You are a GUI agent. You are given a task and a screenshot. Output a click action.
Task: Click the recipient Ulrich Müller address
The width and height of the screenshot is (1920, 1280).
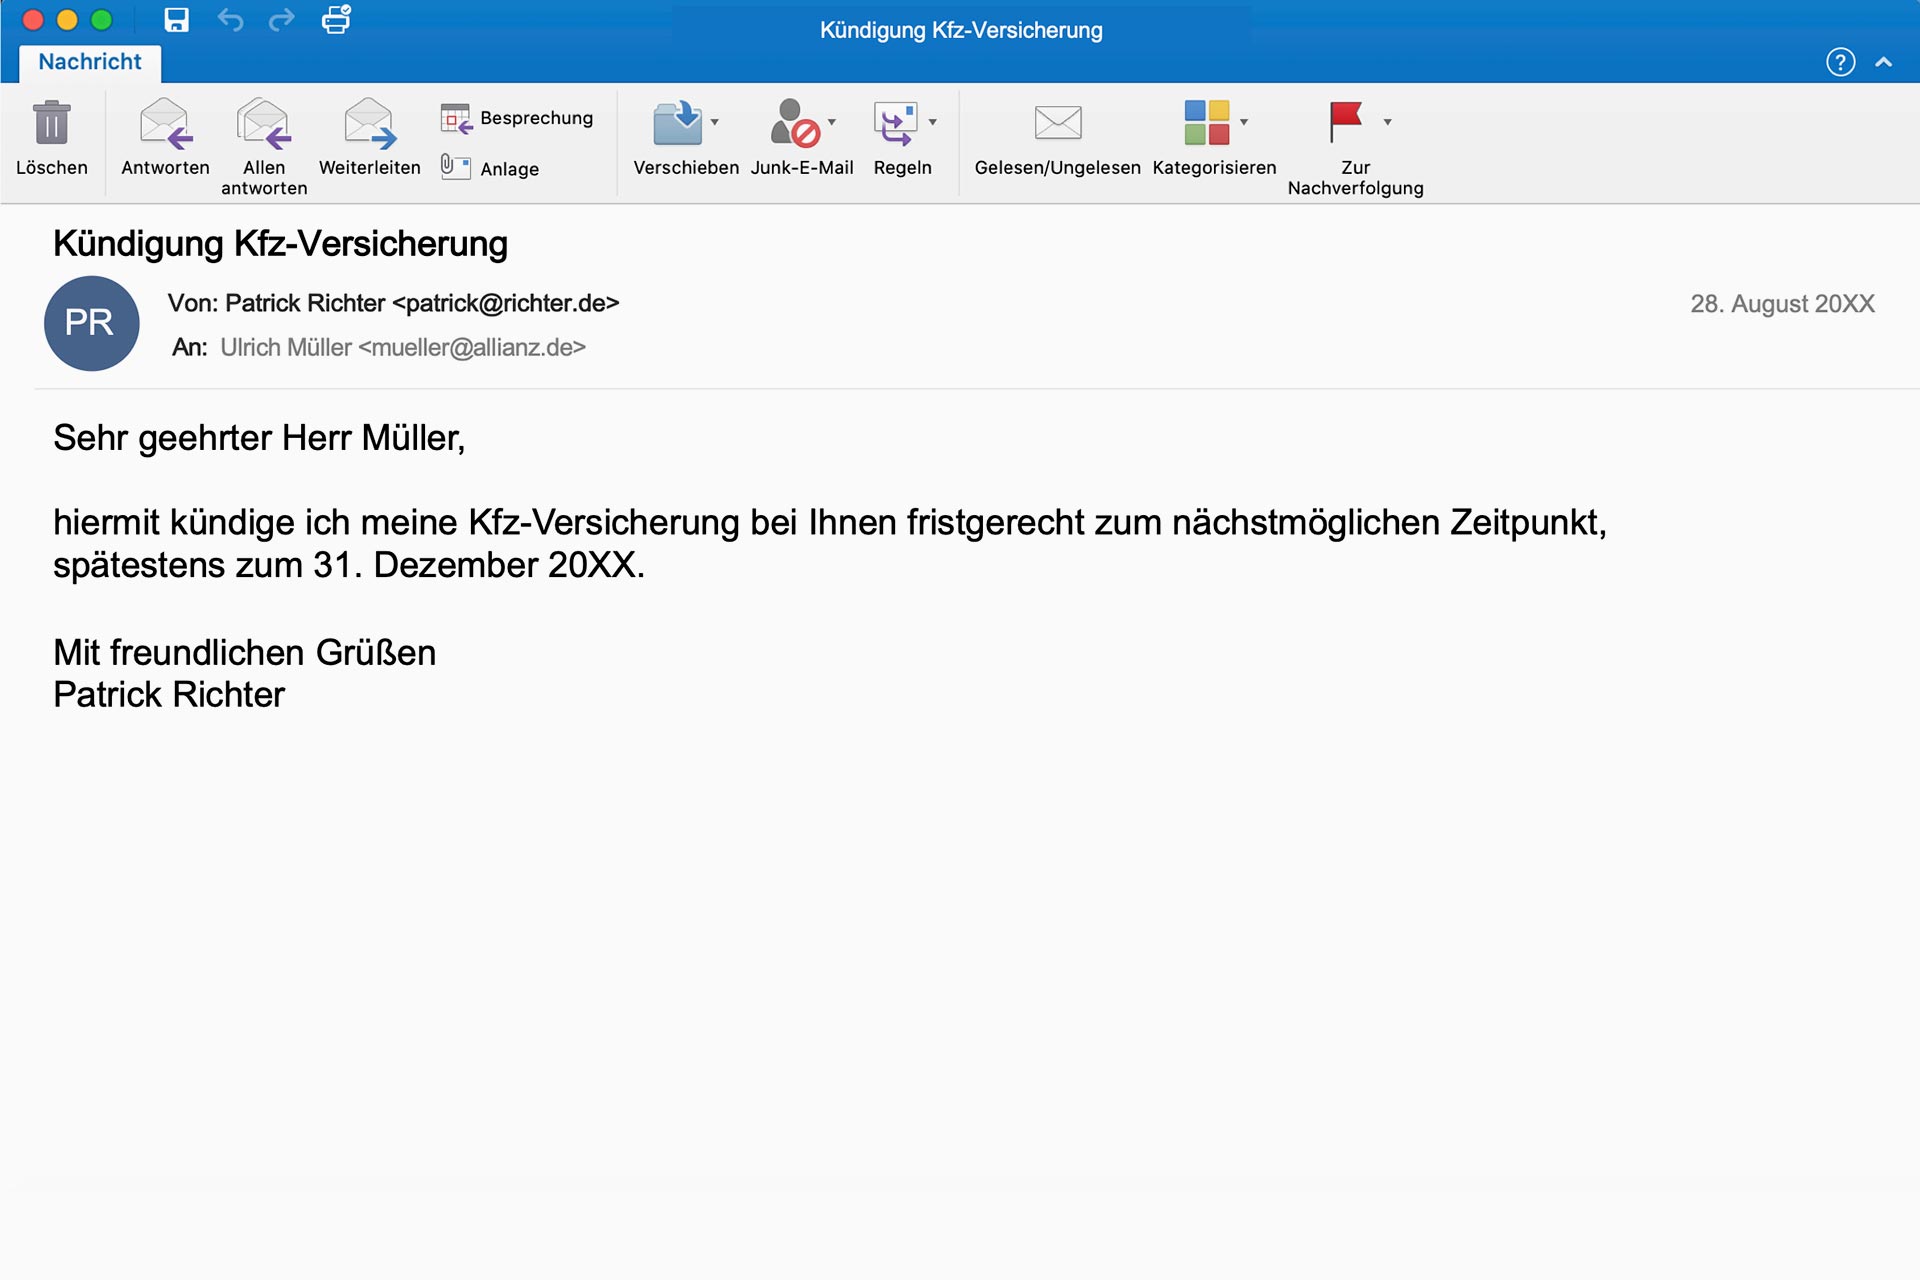[x=402, y=347]
